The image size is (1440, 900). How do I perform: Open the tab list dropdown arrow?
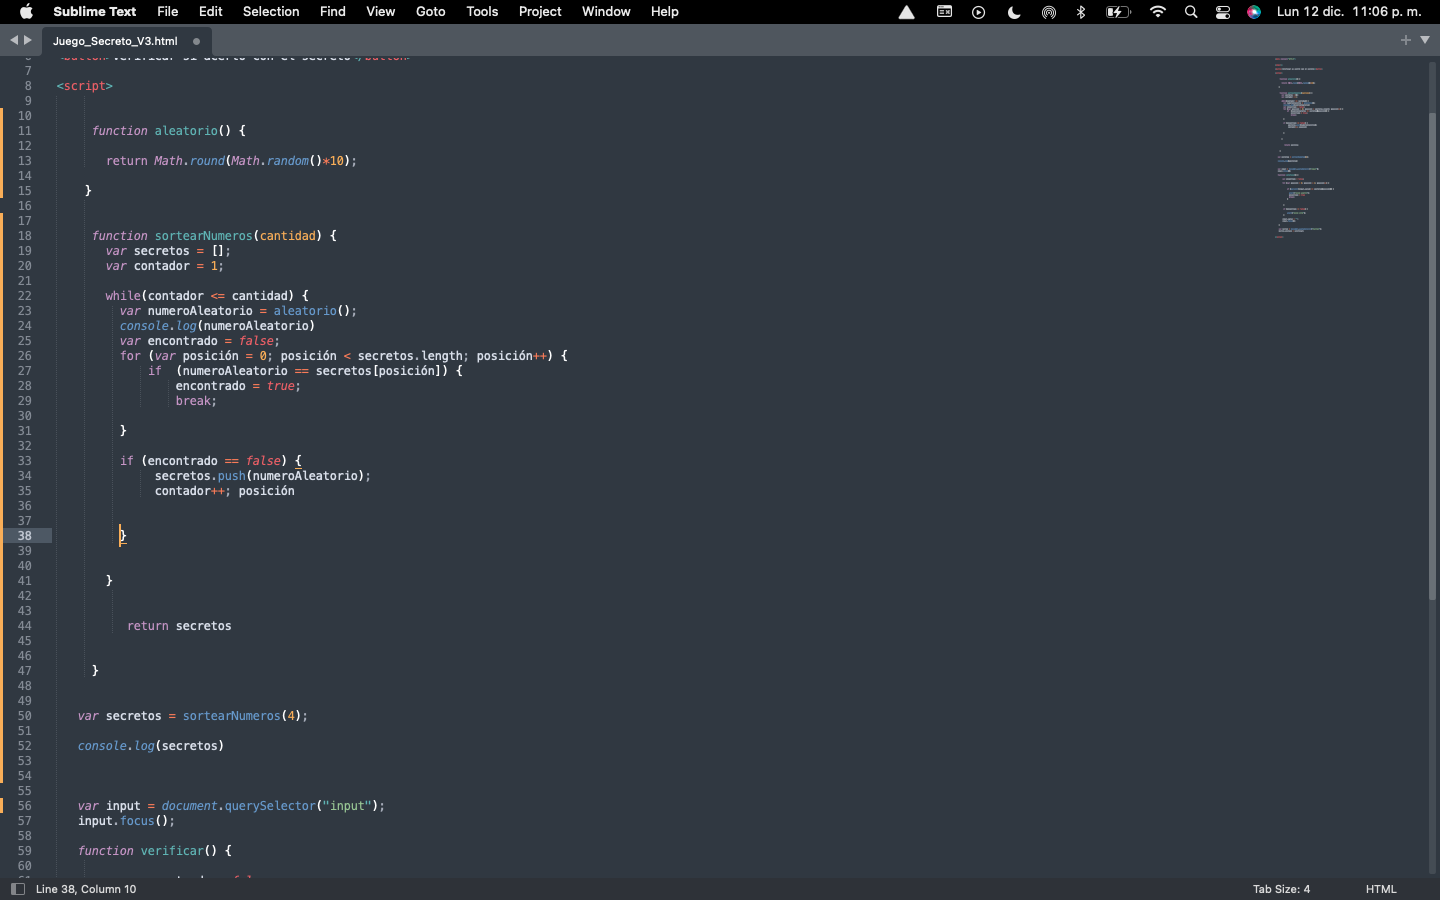click(x=1425, y=40)
